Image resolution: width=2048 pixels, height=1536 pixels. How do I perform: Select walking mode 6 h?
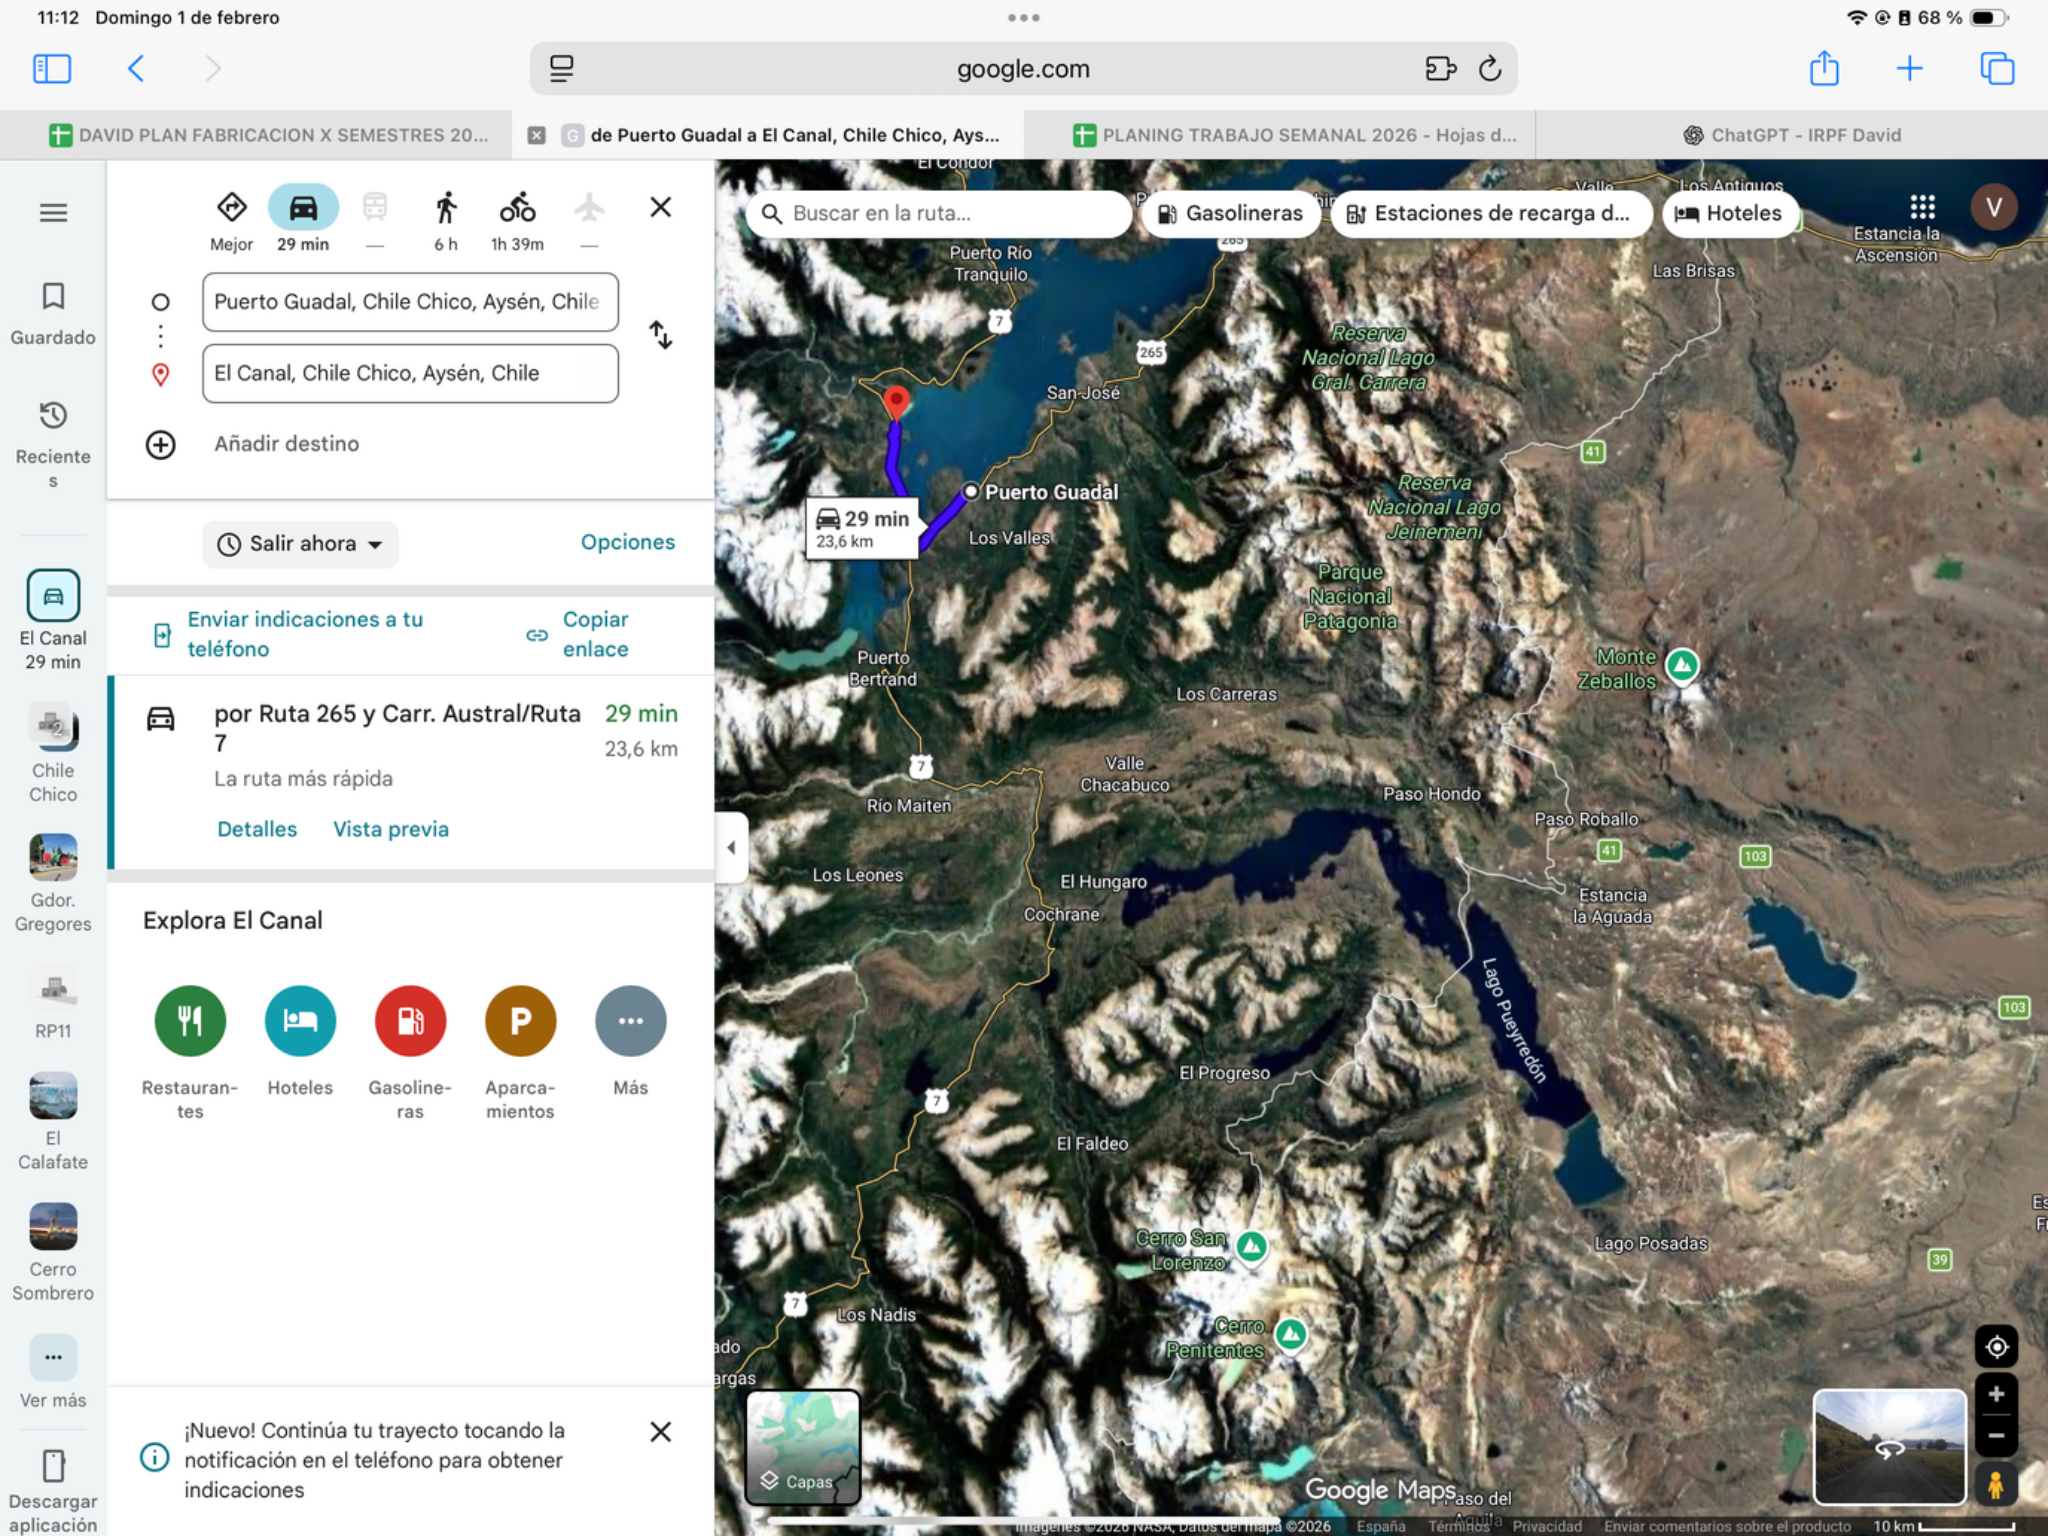446,222
